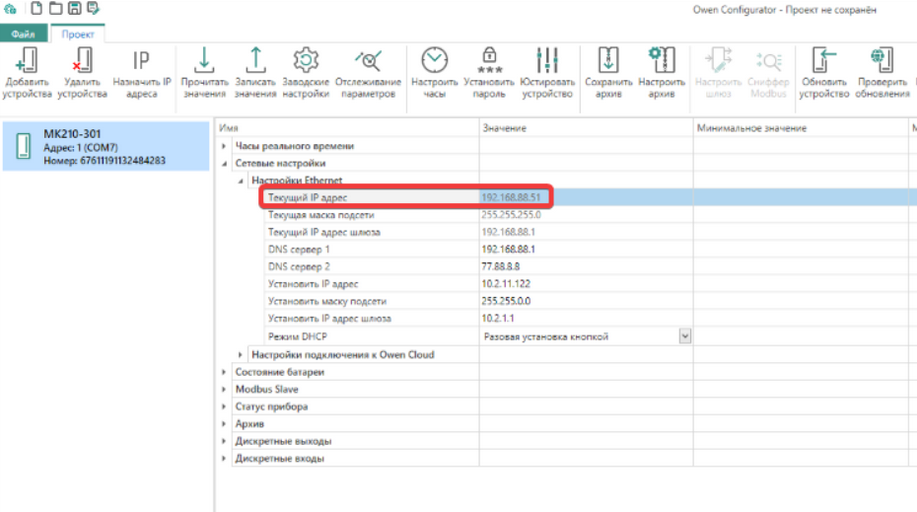Expand Состояние батареи node

pos(224,372)
